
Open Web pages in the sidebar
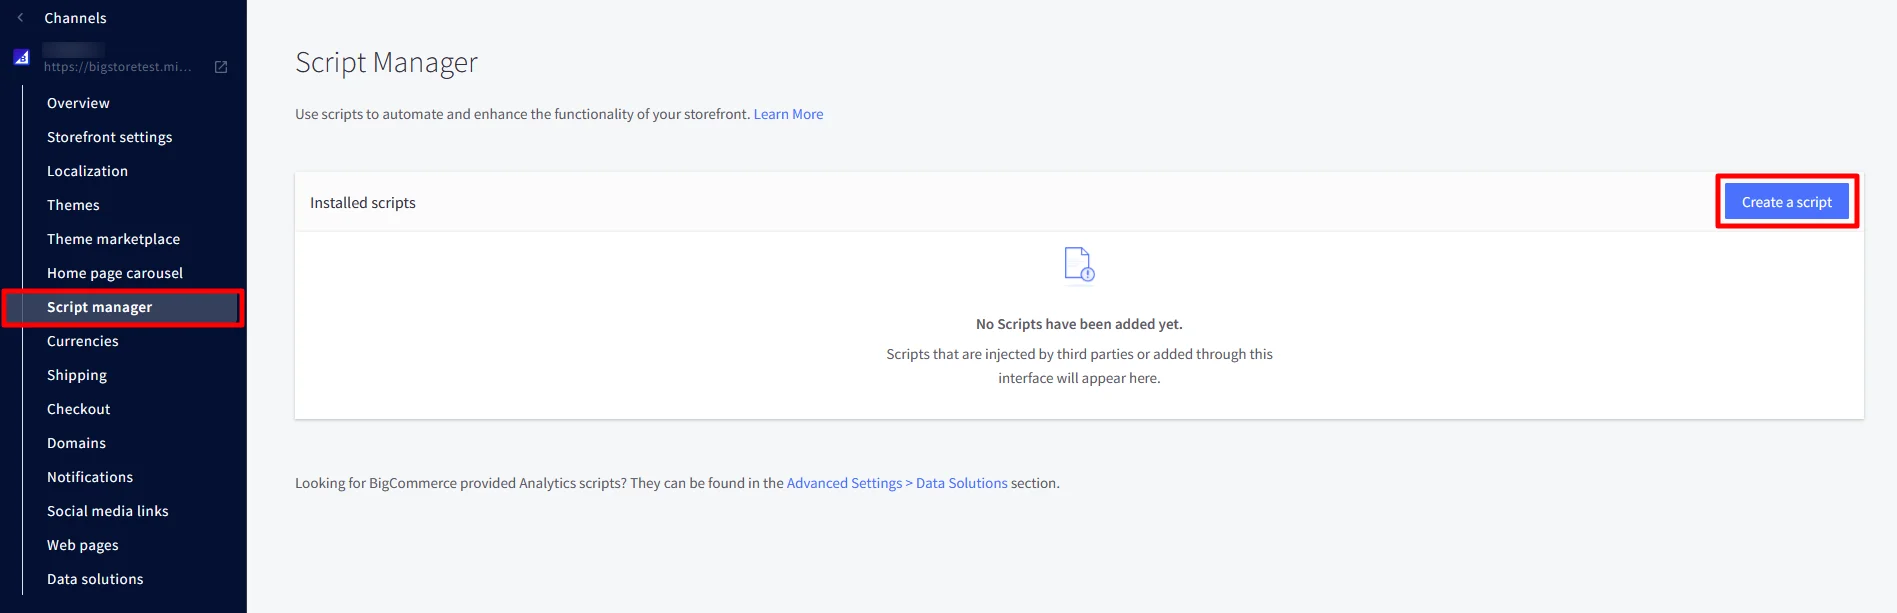83,545
